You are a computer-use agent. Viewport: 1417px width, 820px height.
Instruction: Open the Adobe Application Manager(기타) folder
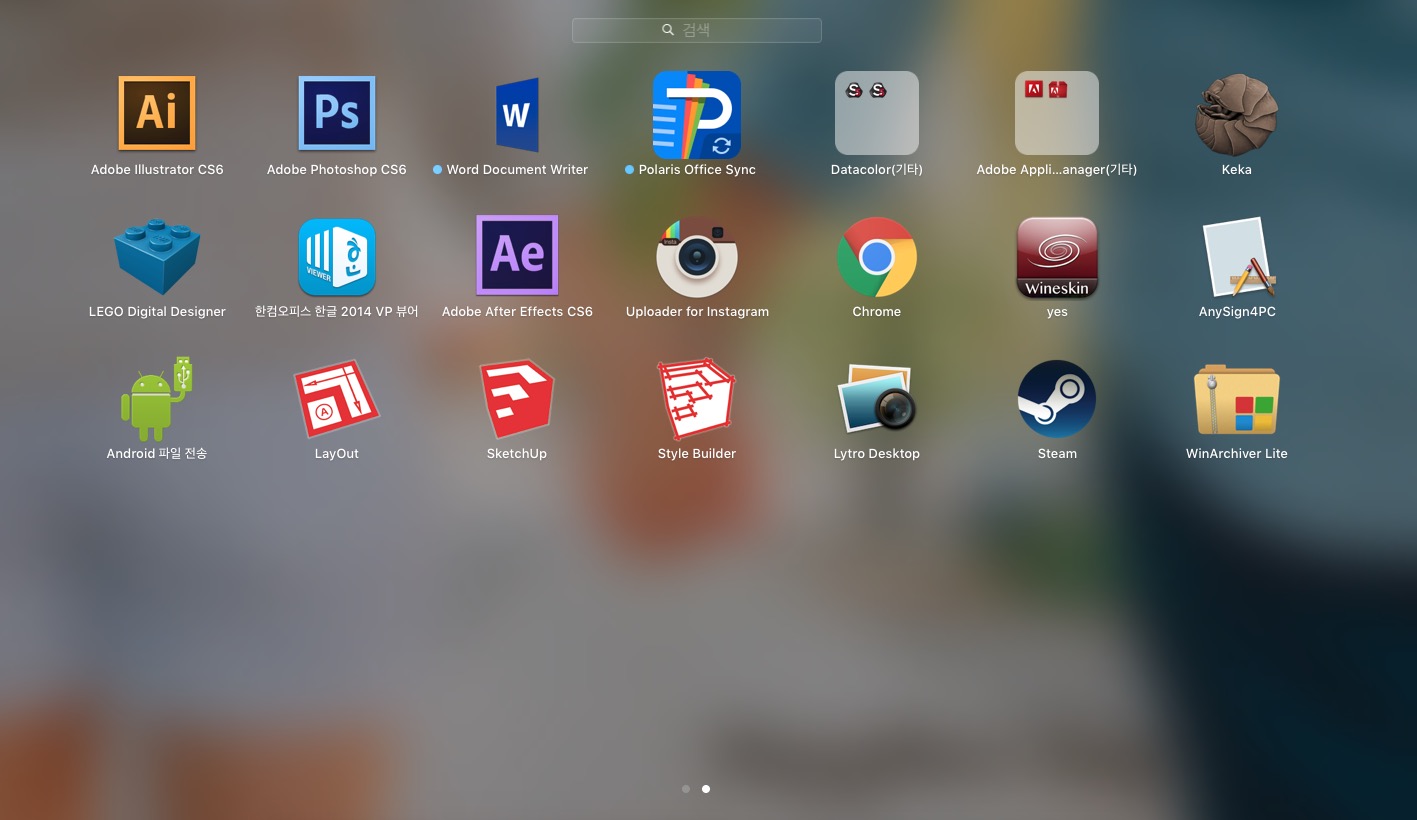[x=1057, y=114]
